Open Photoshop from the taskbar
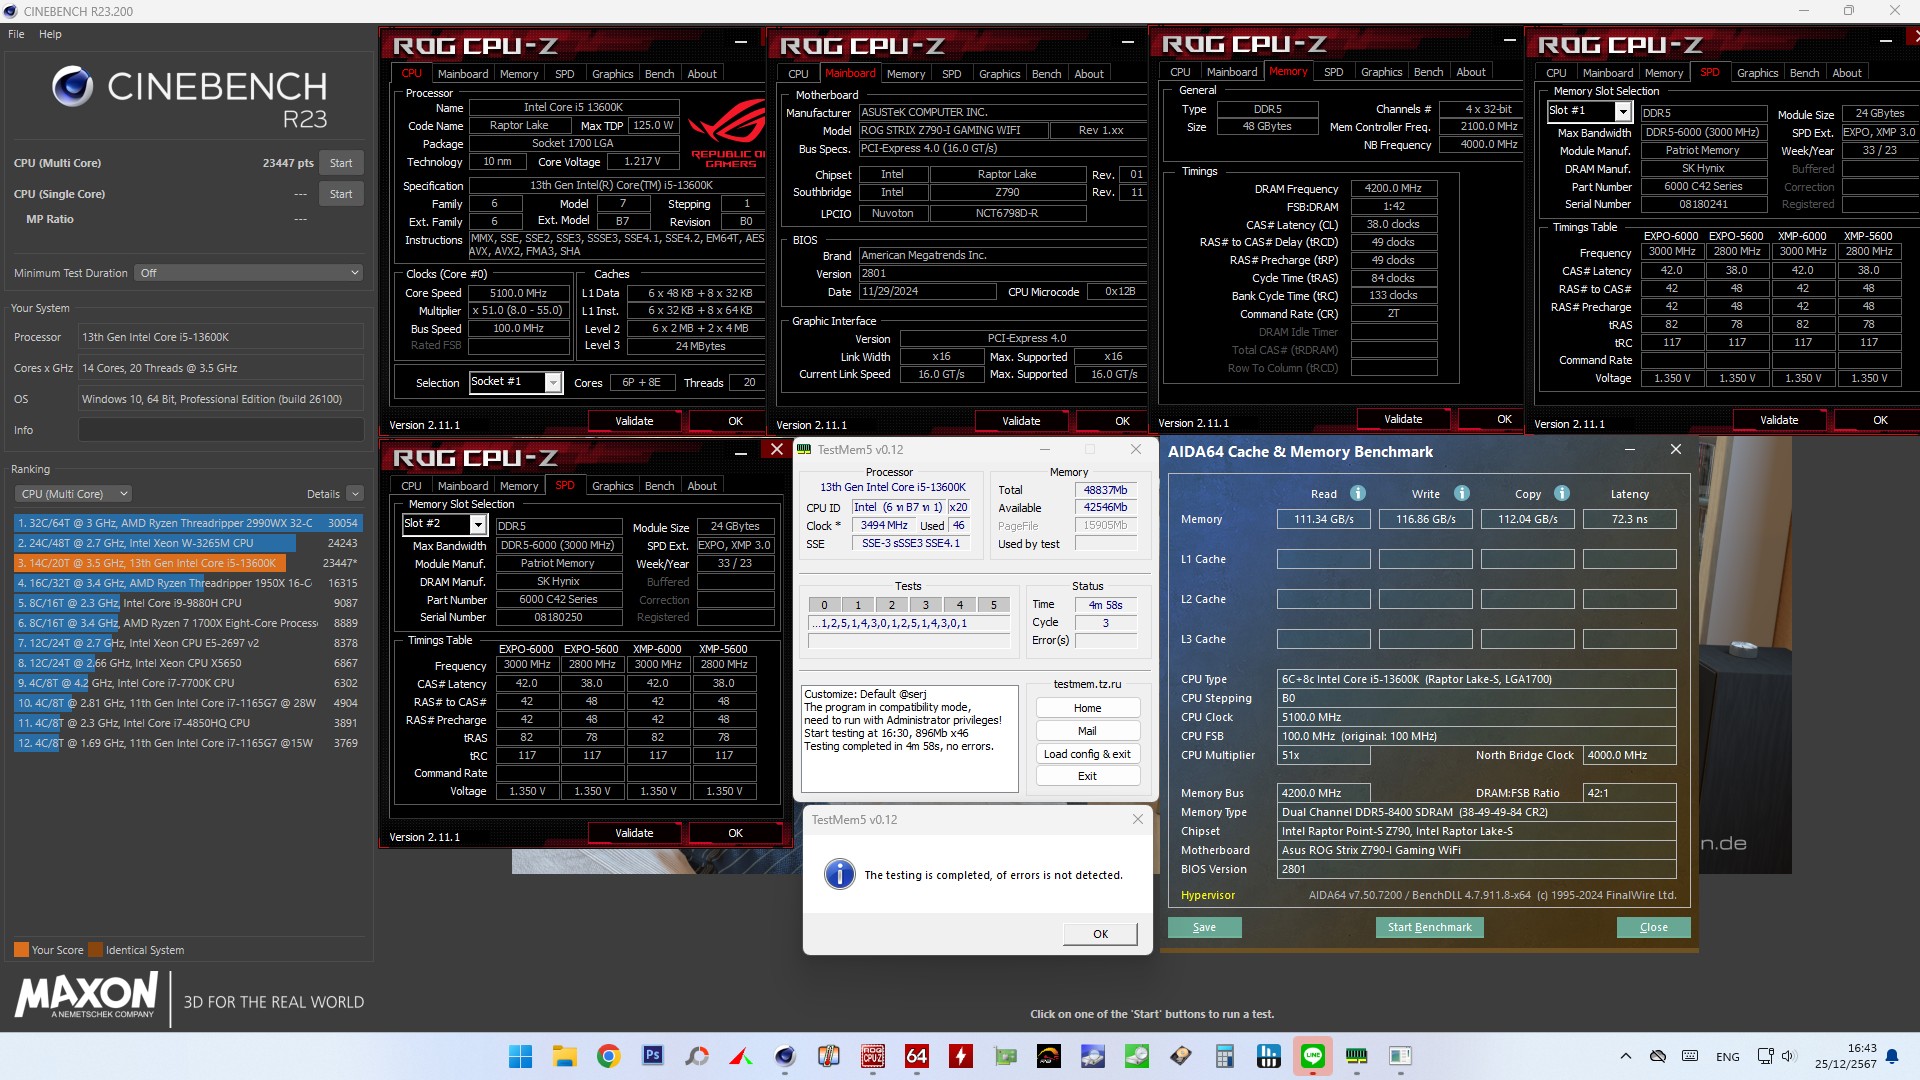This screenshot has width=1920, height=1080. point(652,1056)
